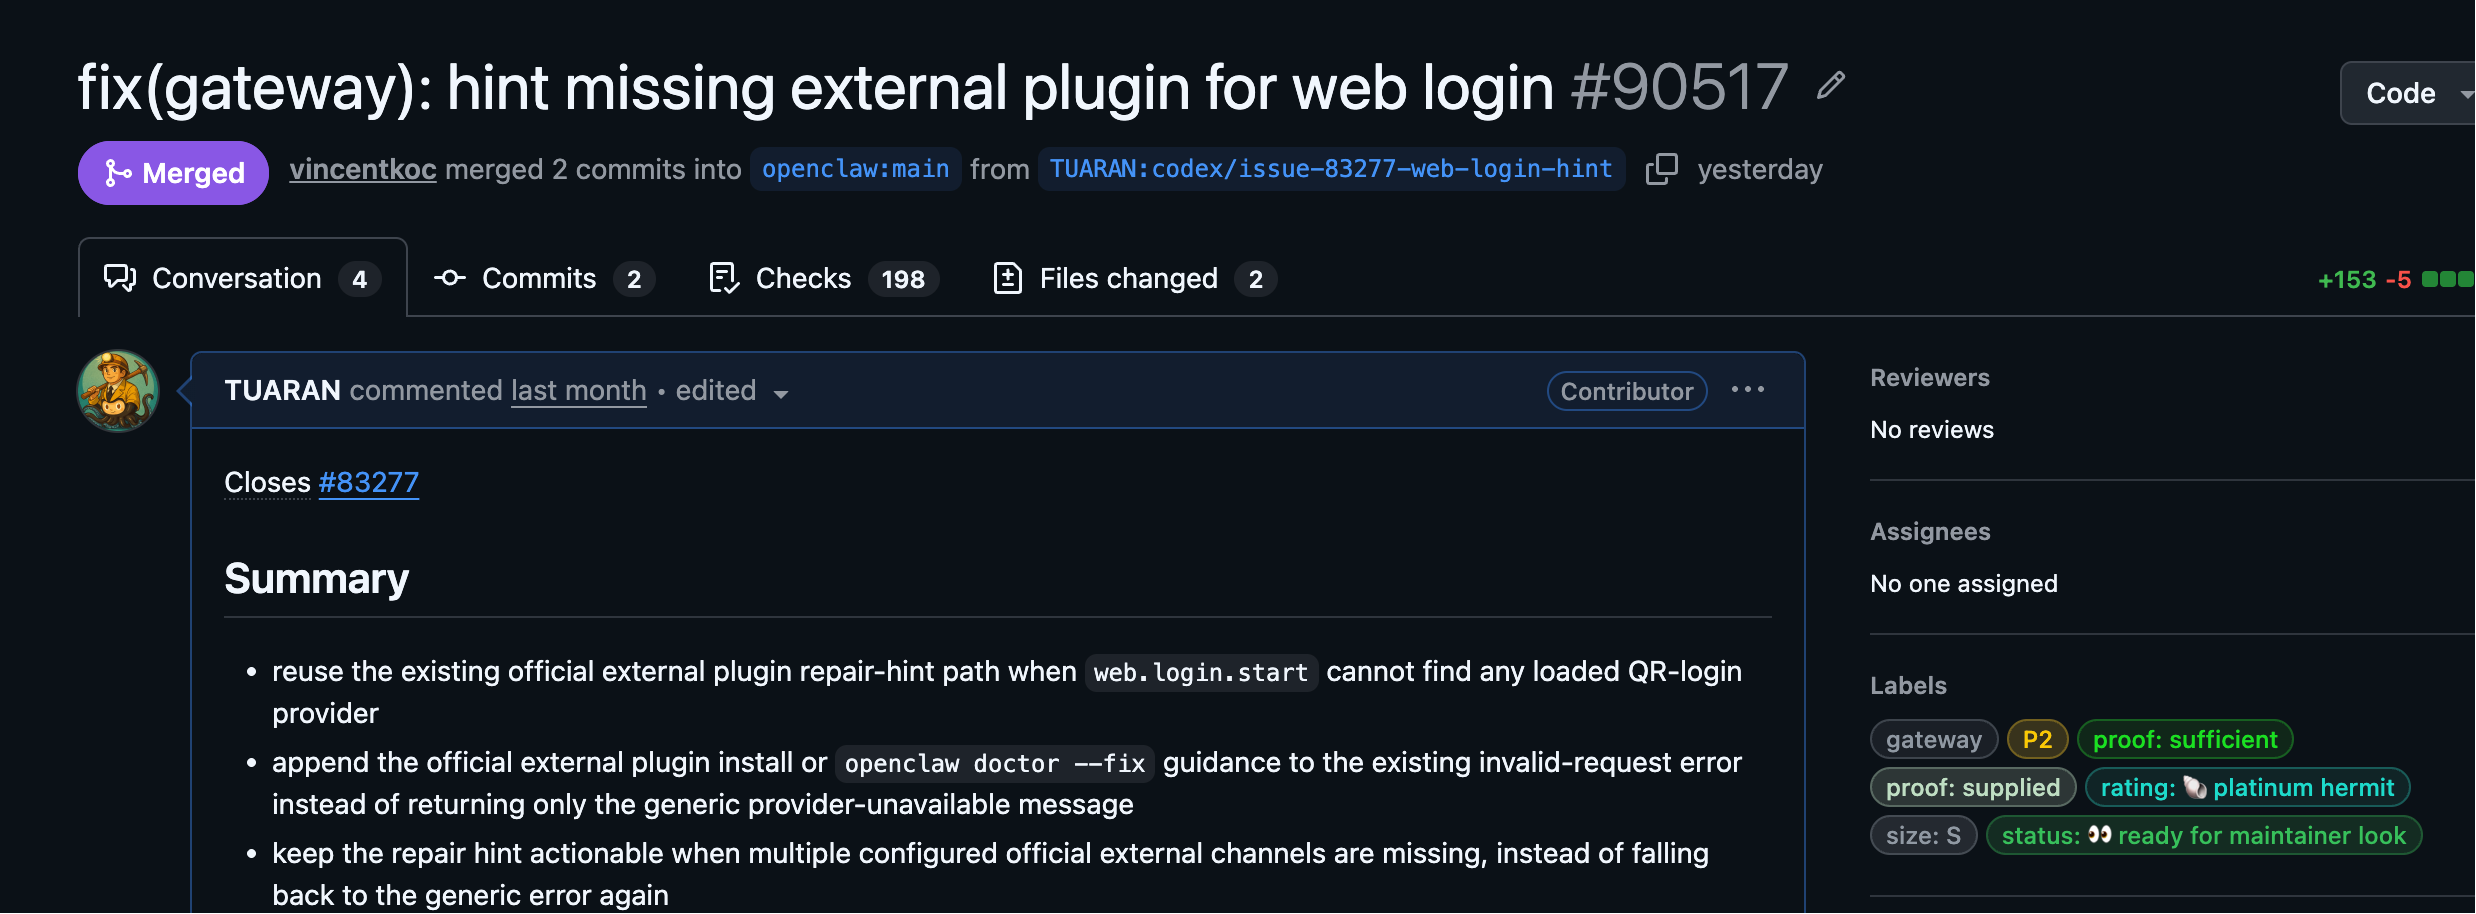Click the proof: sufficient label
The width and height of the screenshot is (2476, 914).
point(2185,740)
